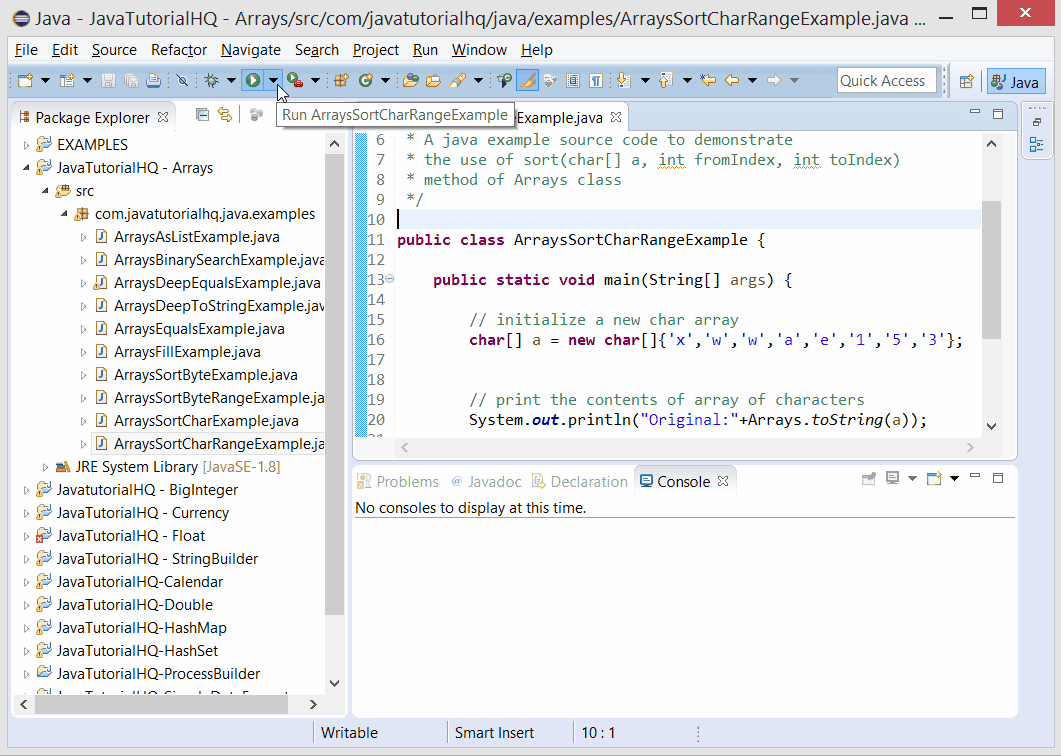
Task: Click the New wizard icon
Action: [x=25, y=81]
